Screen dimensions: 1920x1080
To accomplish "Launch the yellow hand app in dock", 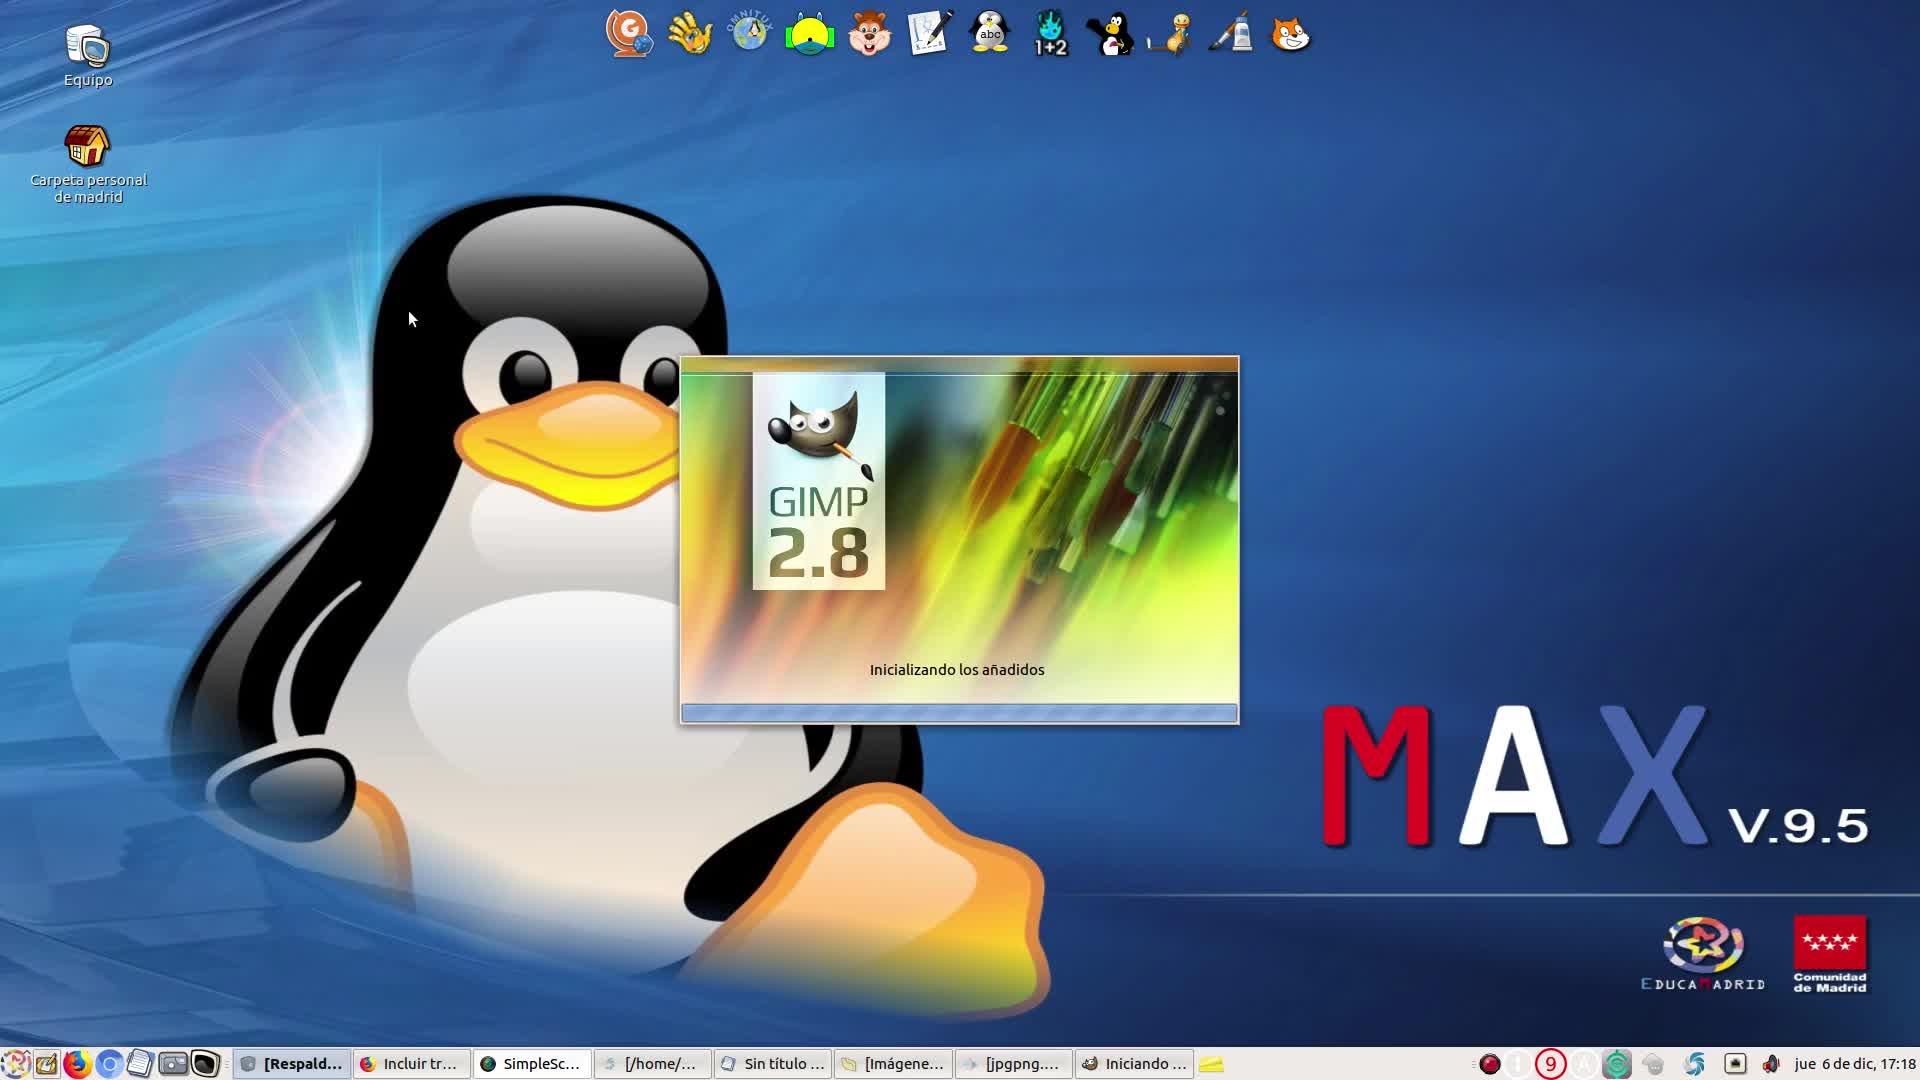I will pyautogui.click(x=689, y=33).
